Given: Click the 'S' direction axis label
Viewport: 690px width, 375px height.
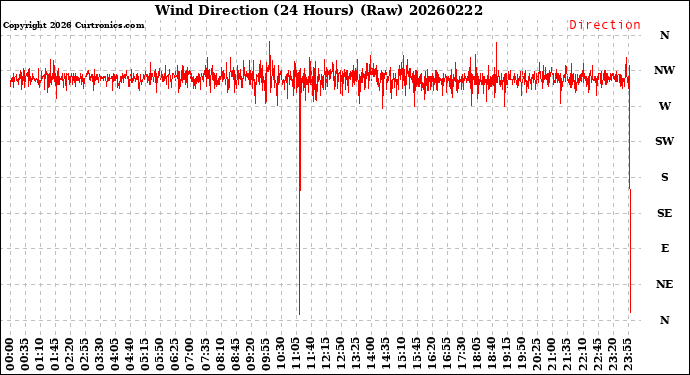Looking at the screenshot, I should (664, 177).
